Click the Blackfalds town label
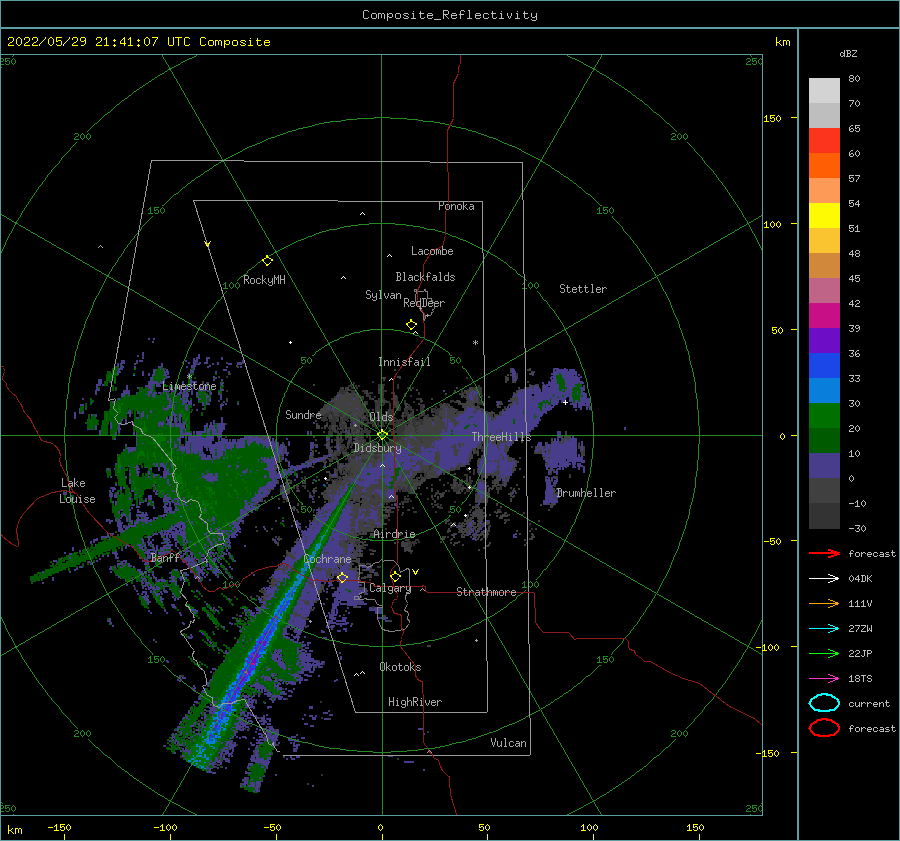900x841 pixels. click(425, 277)
